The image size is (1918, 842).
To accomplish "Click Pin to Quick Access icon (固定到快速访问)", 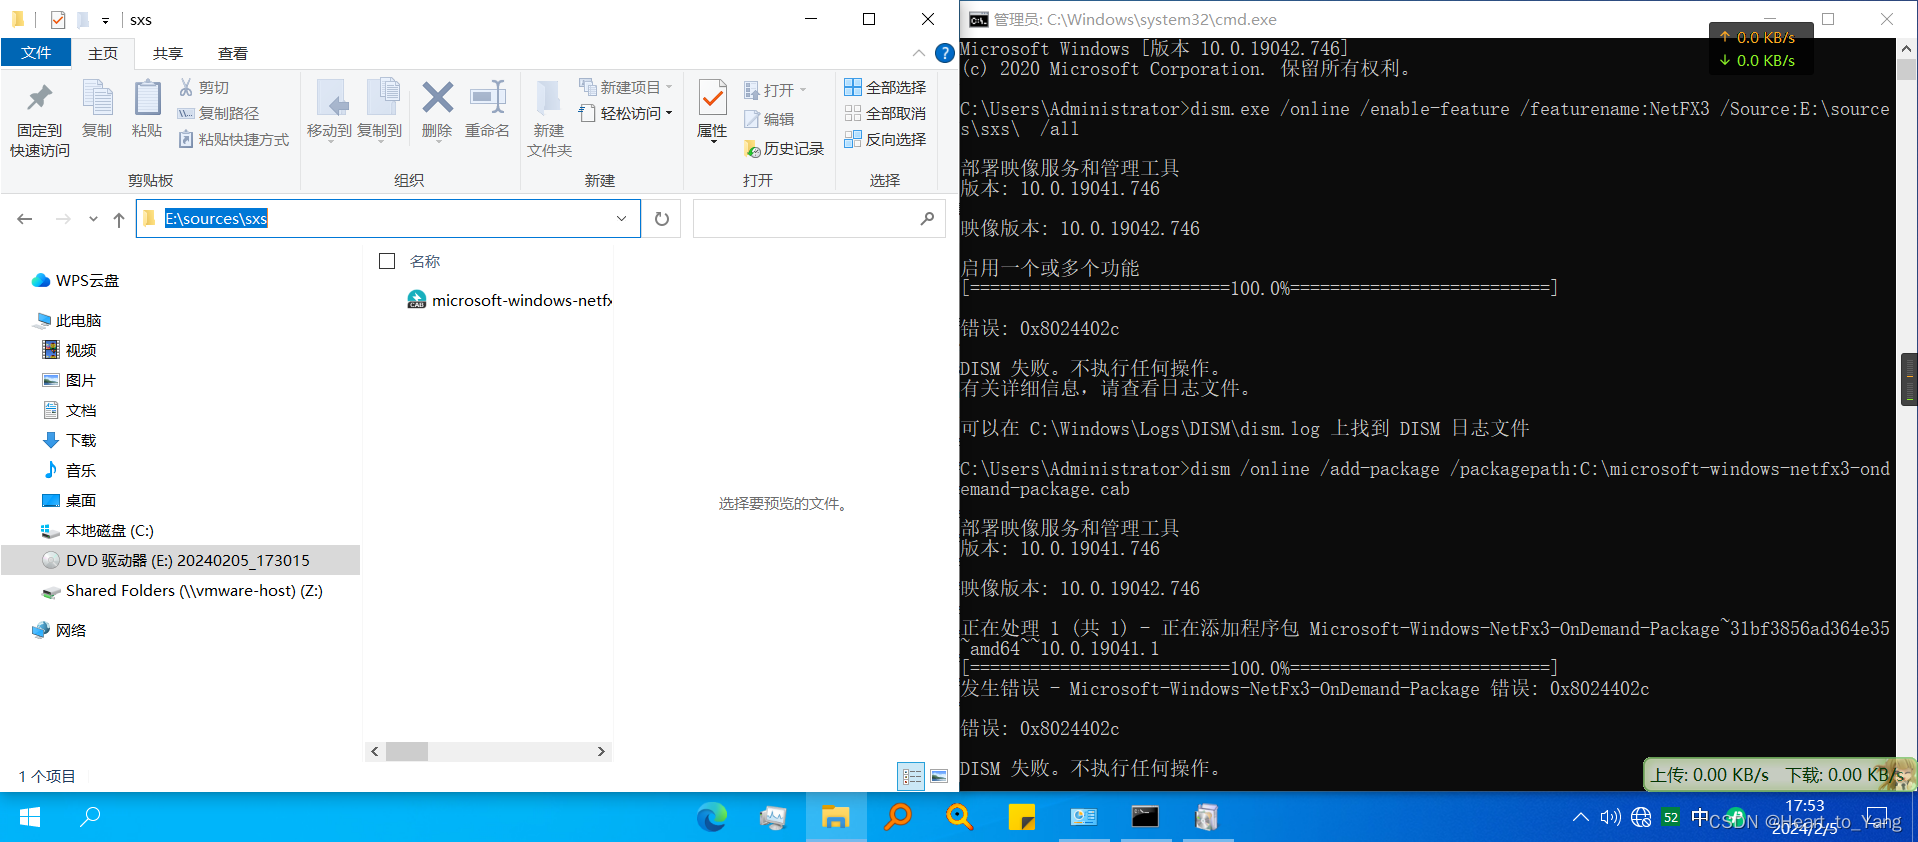I will [40, 119].
